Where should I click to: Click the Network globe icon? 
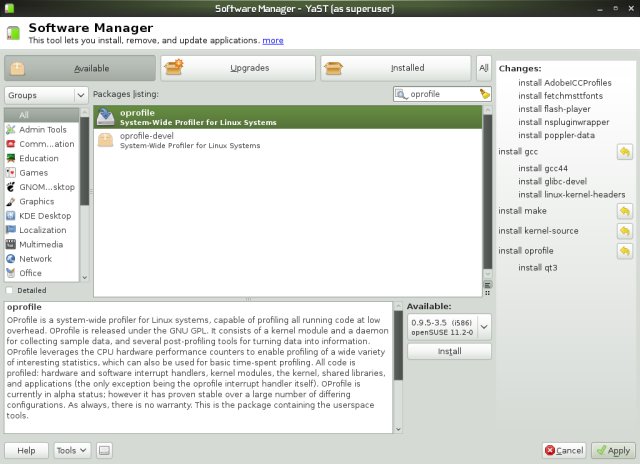[11, 258]
